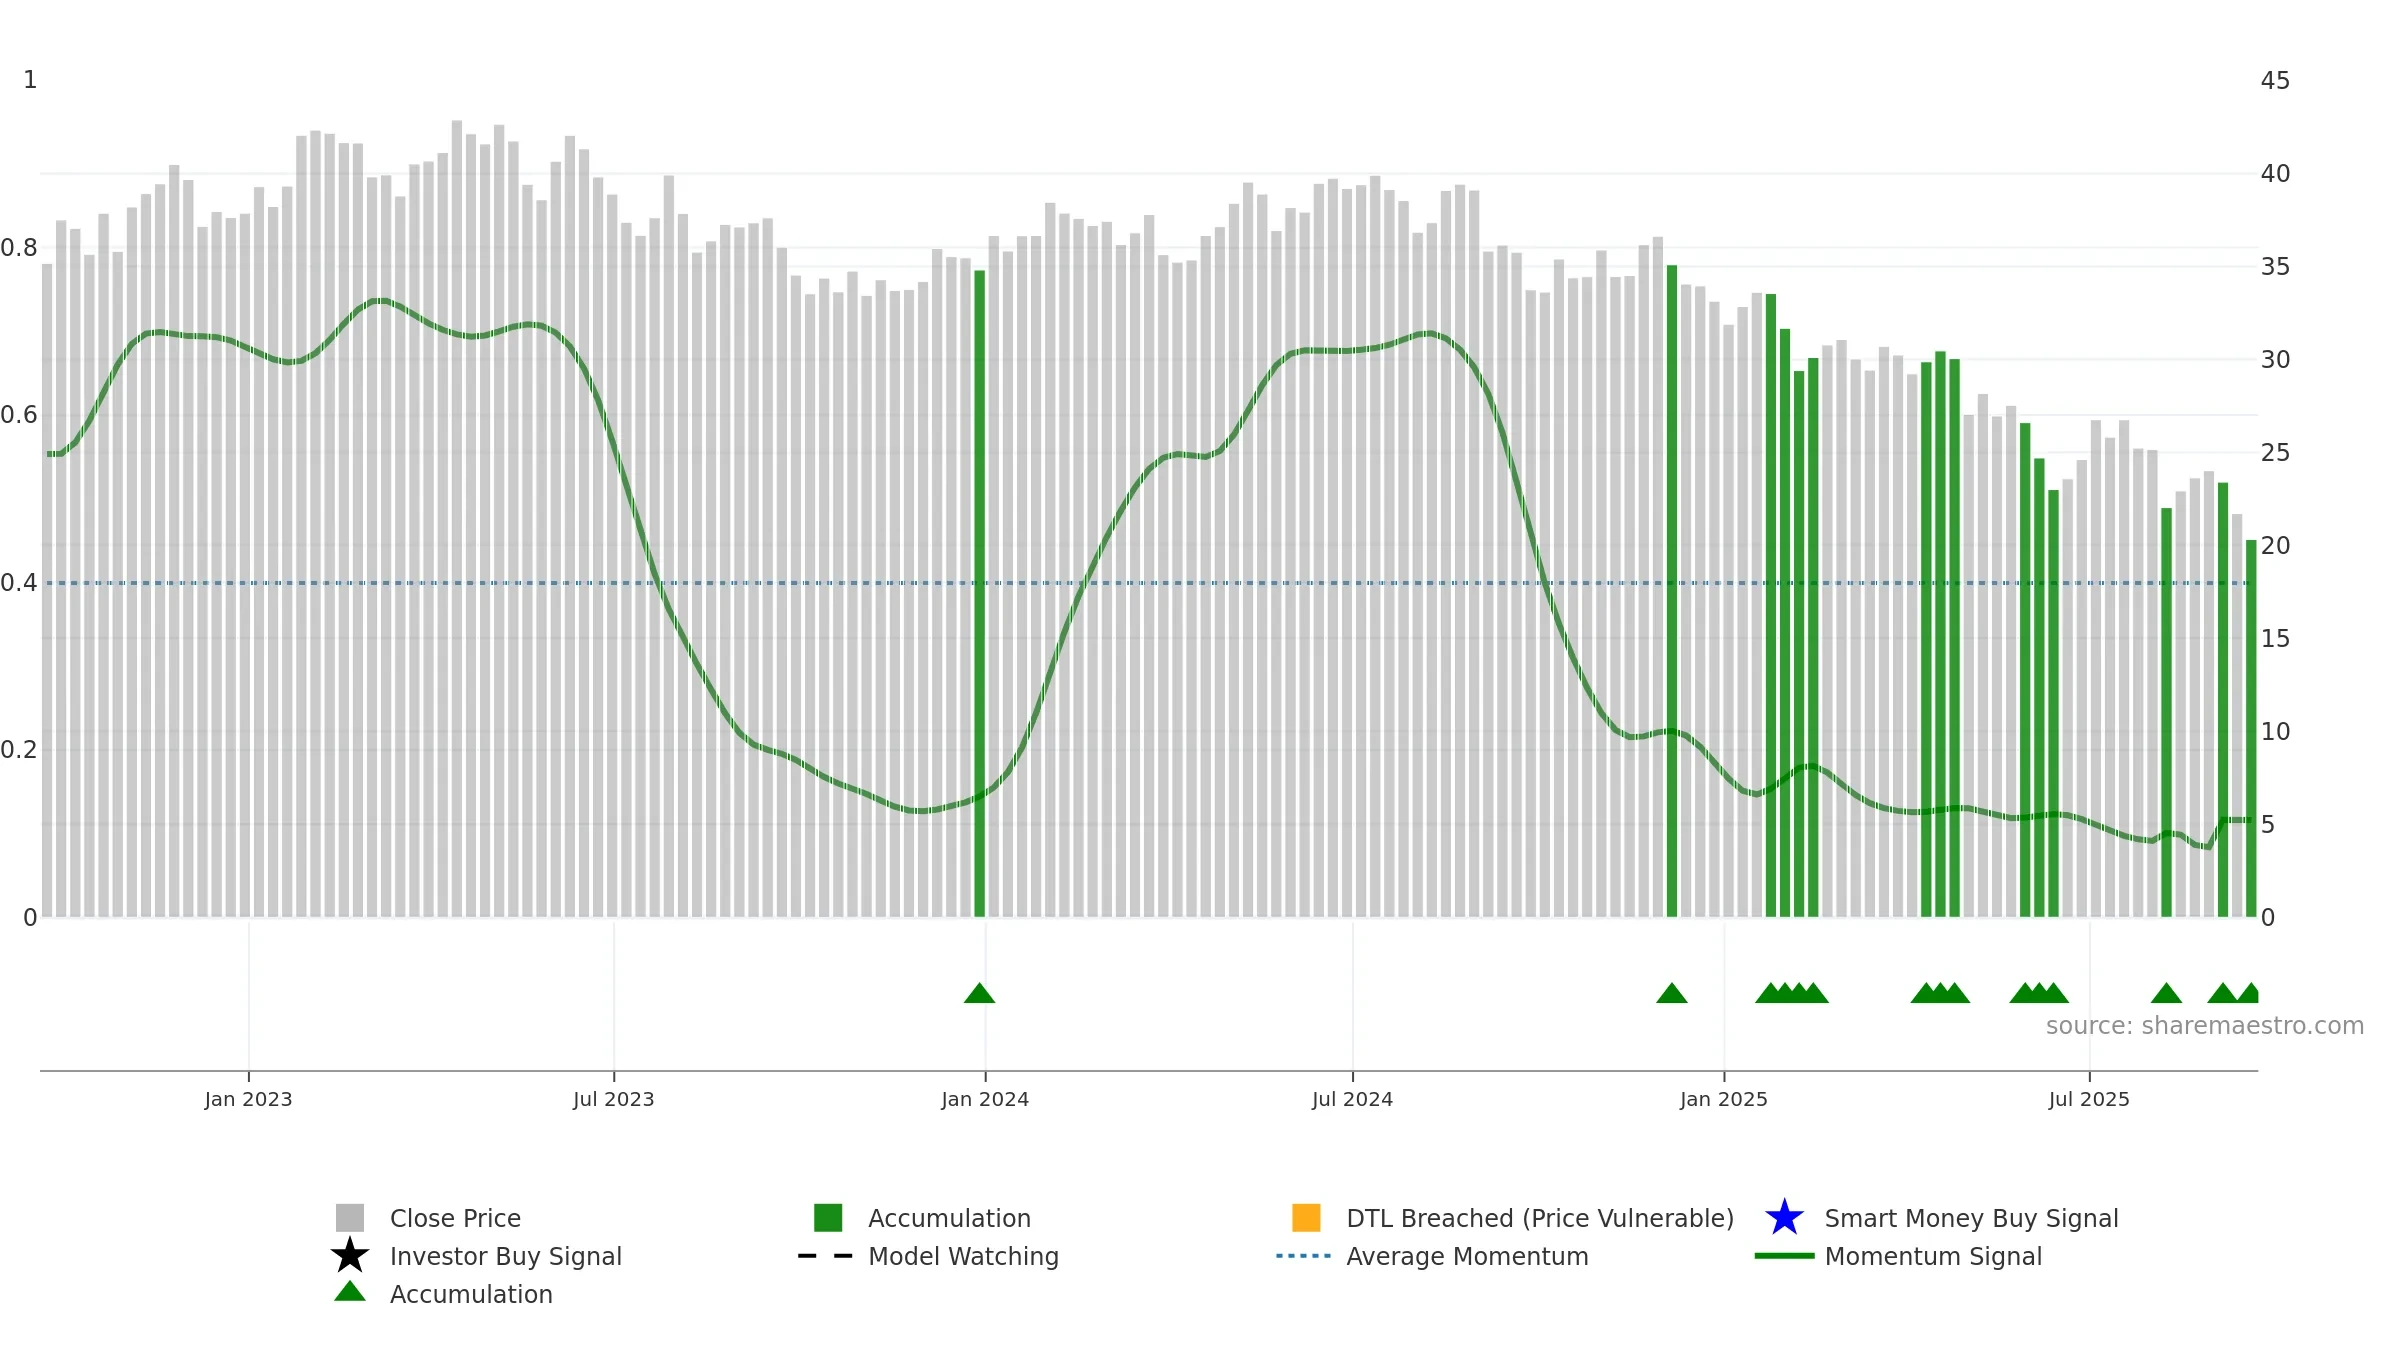Click the blue Smart Money Buy Signal star
Viewport: 2400px width, 1350px height.
coord(1784,1217)
